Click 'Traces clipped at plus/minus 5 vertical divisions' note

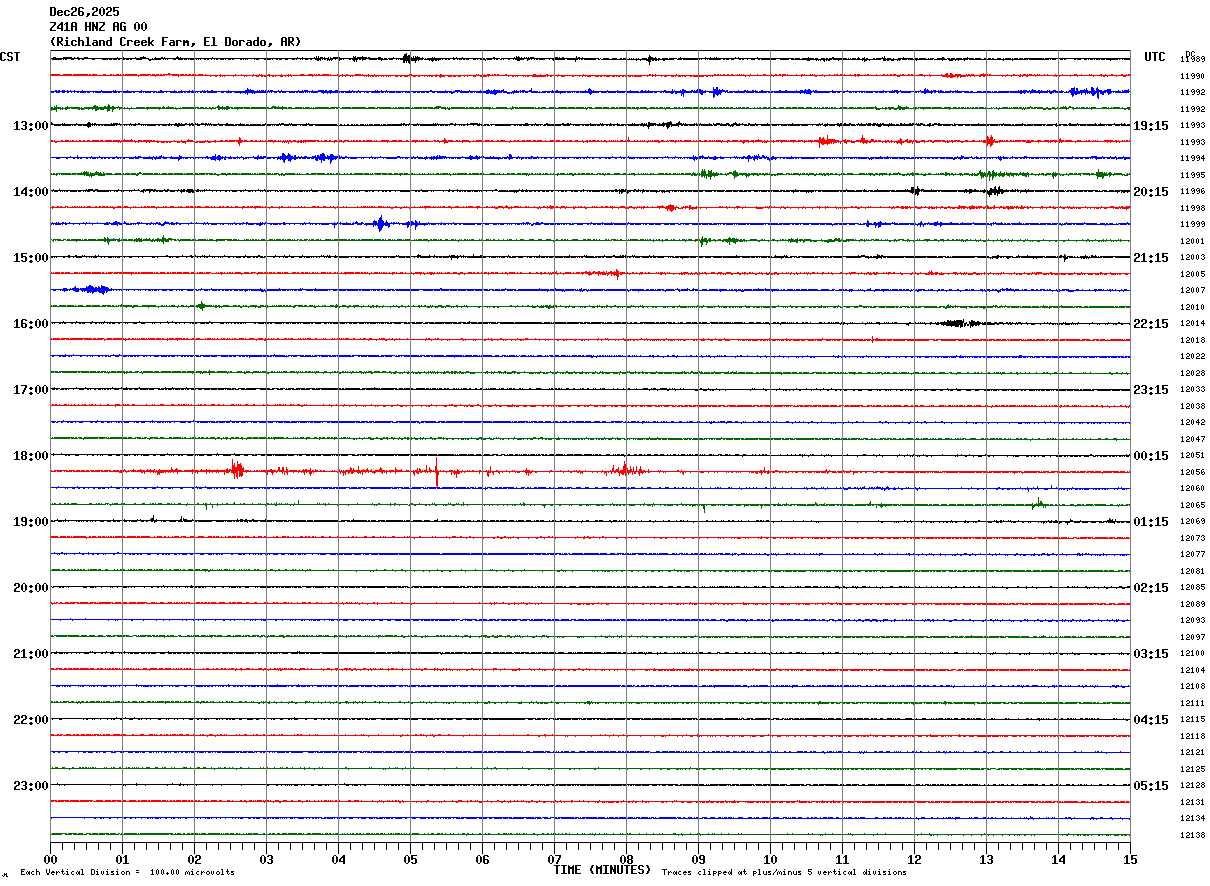click(784, 873)
